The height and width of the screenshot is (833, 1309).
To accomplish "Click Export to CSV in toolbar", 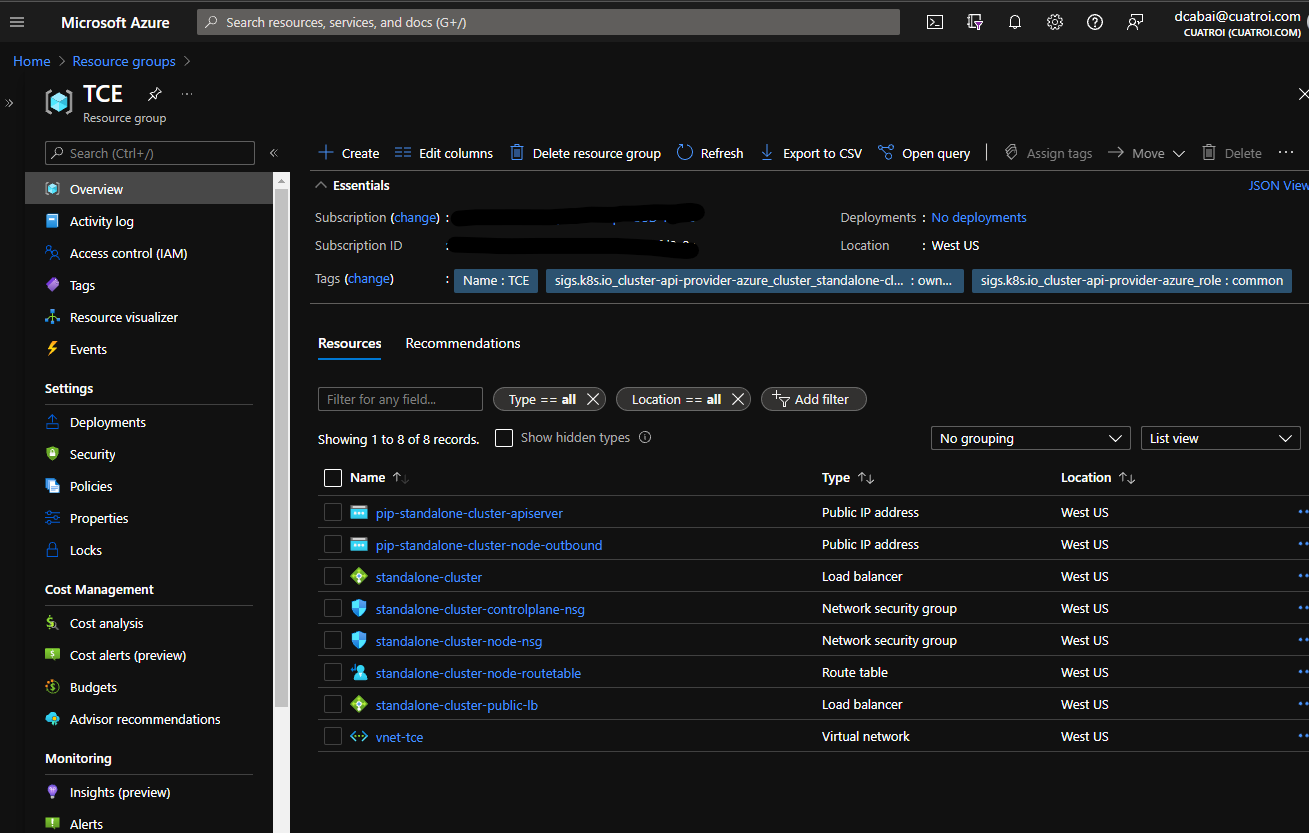I will (x=810, y=153).
